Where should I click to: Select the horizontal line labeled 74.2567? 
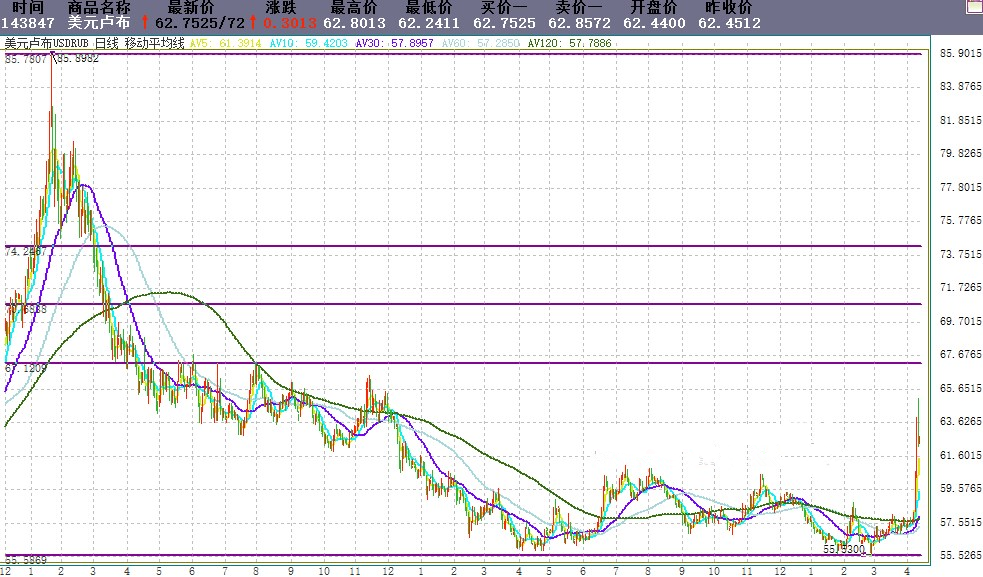(x=500, y=246)
